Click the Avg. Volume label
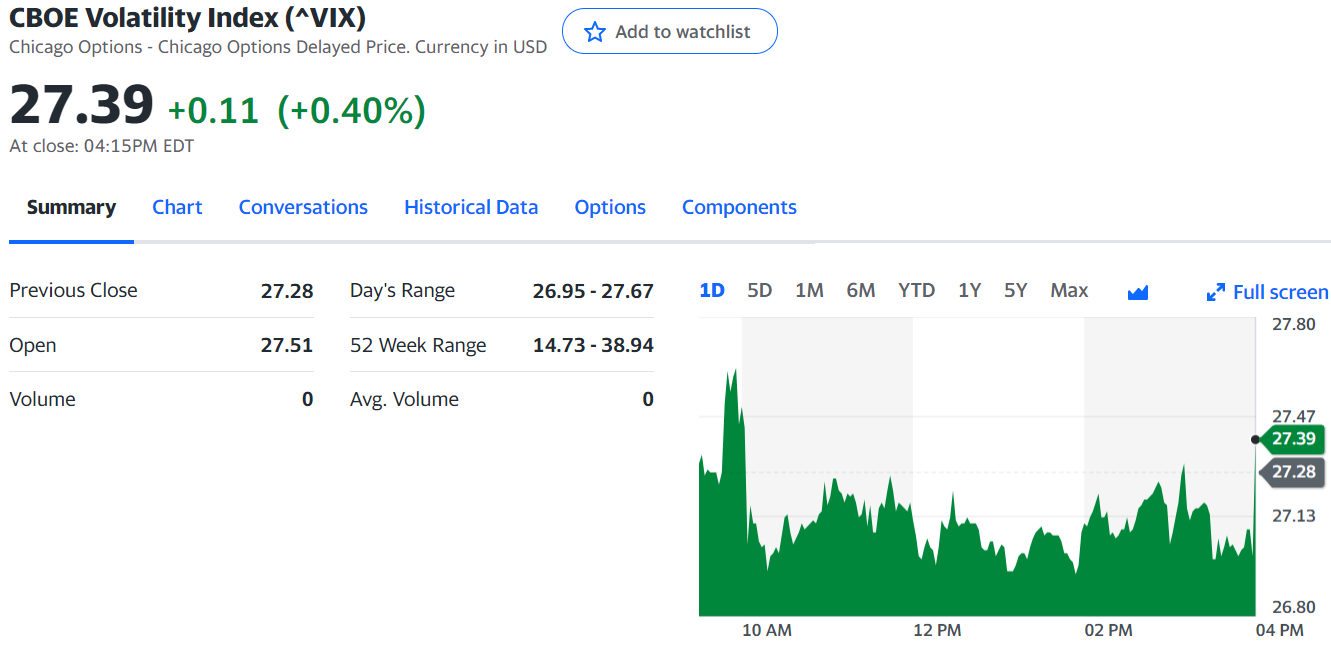Image resolution: width=1331 pixels, height=645 pixels. click(x=405, y=399)
